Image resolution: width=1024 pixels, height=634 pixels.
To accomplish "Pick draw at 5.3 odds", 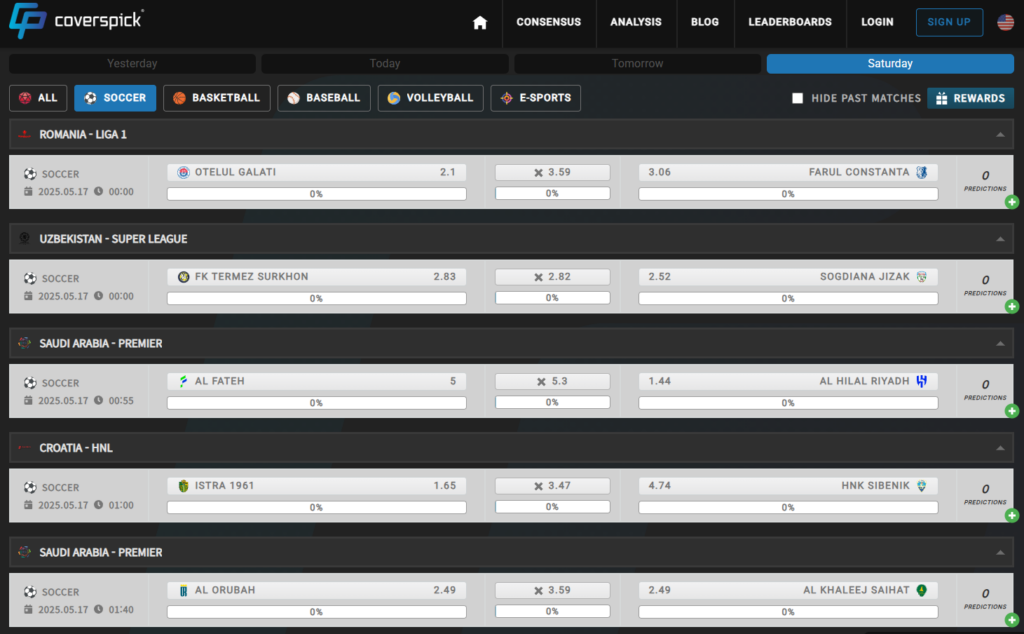I will (x=552, y=381).
